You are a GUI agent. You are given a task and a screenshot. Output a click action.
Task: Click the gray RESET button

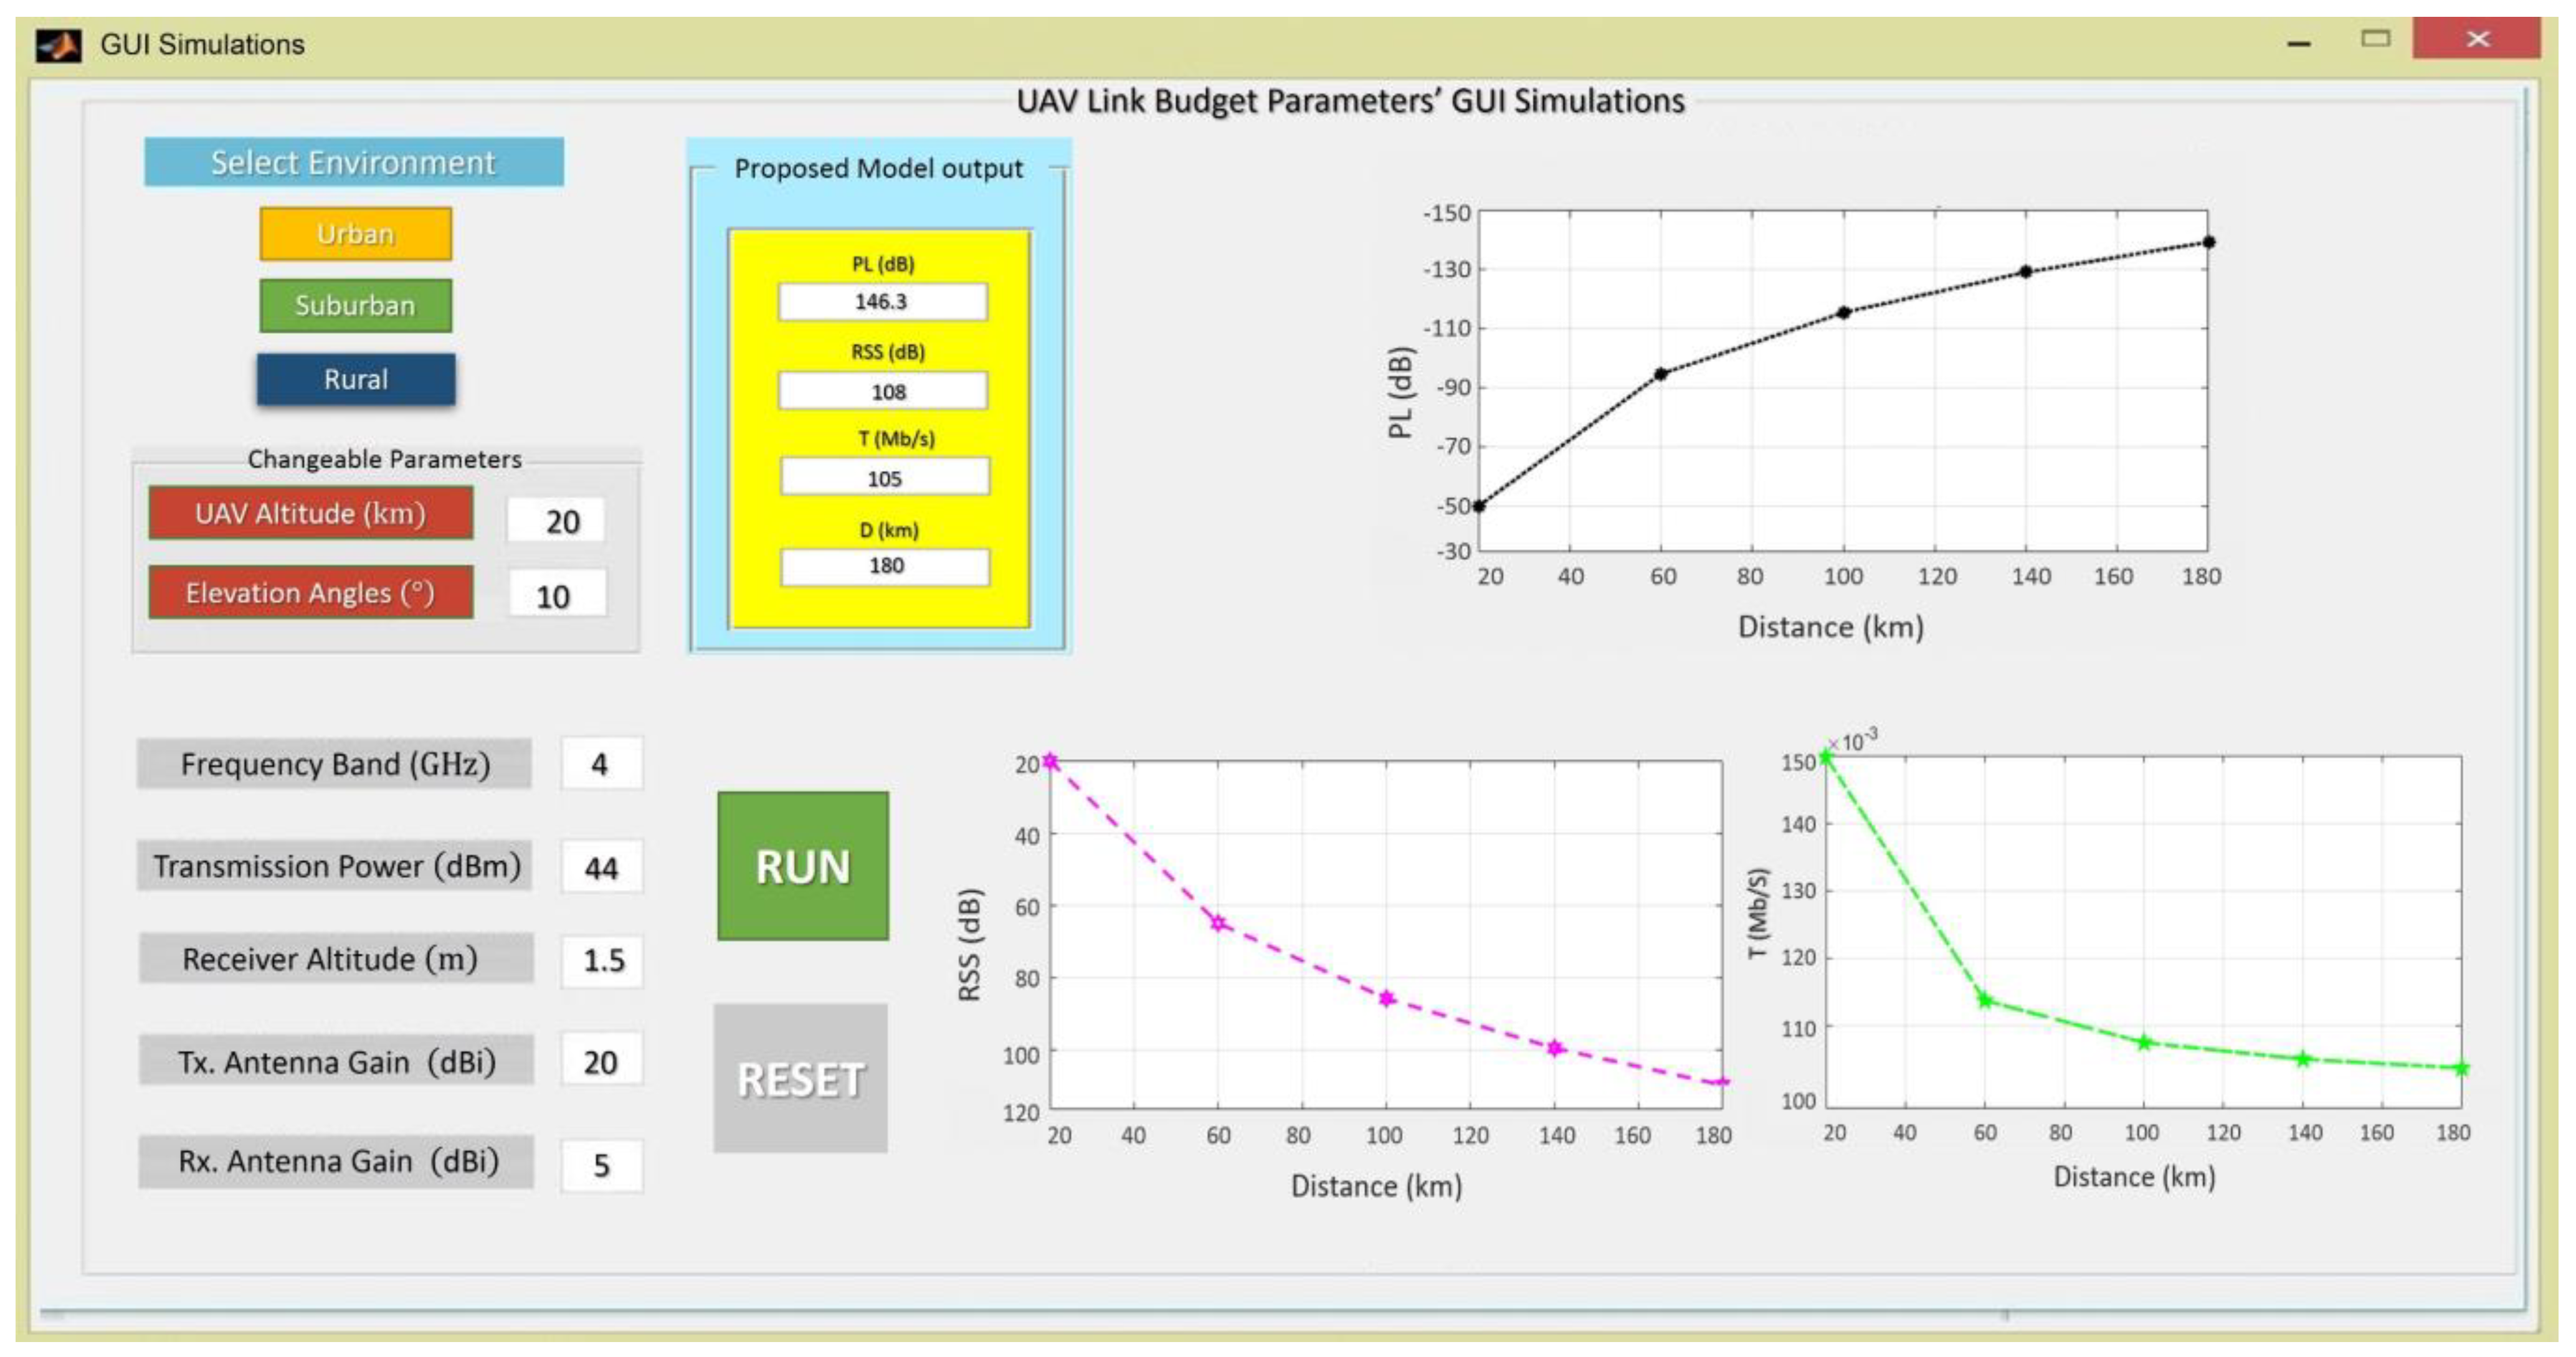[x=800, y=1078]
